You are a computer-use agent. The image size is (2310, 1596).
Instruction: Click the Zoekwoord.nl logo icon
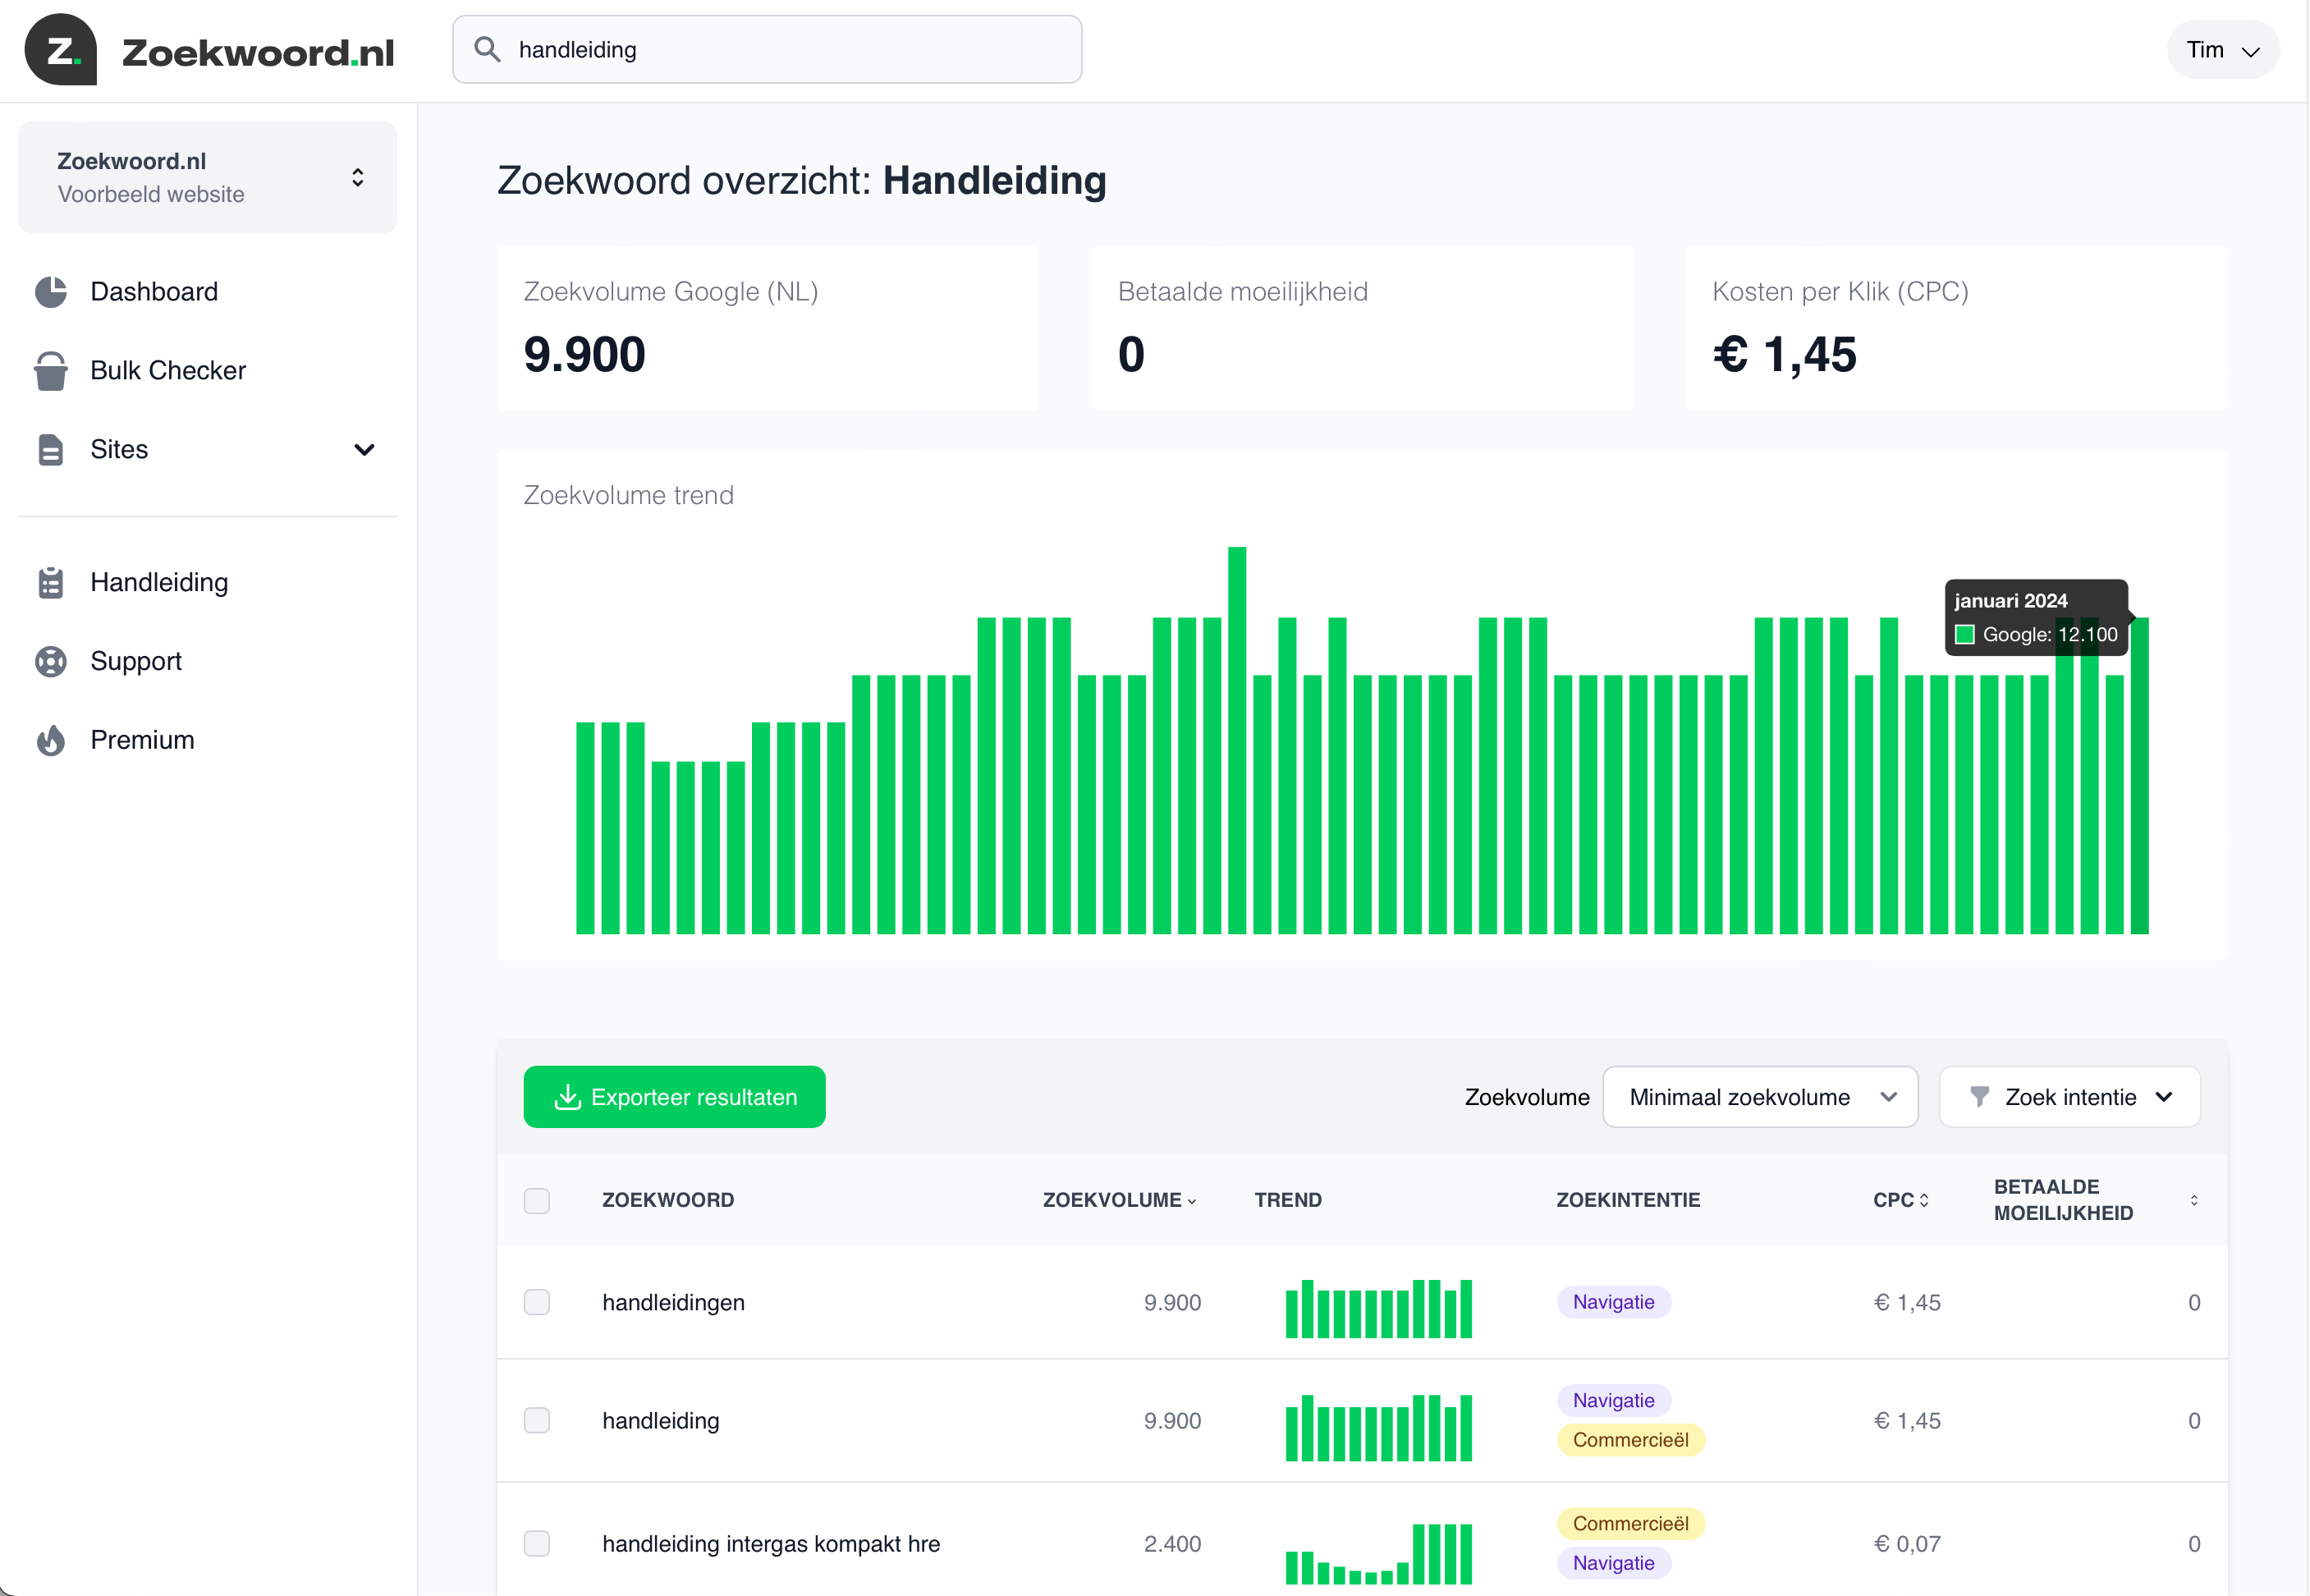click(60, 50)
